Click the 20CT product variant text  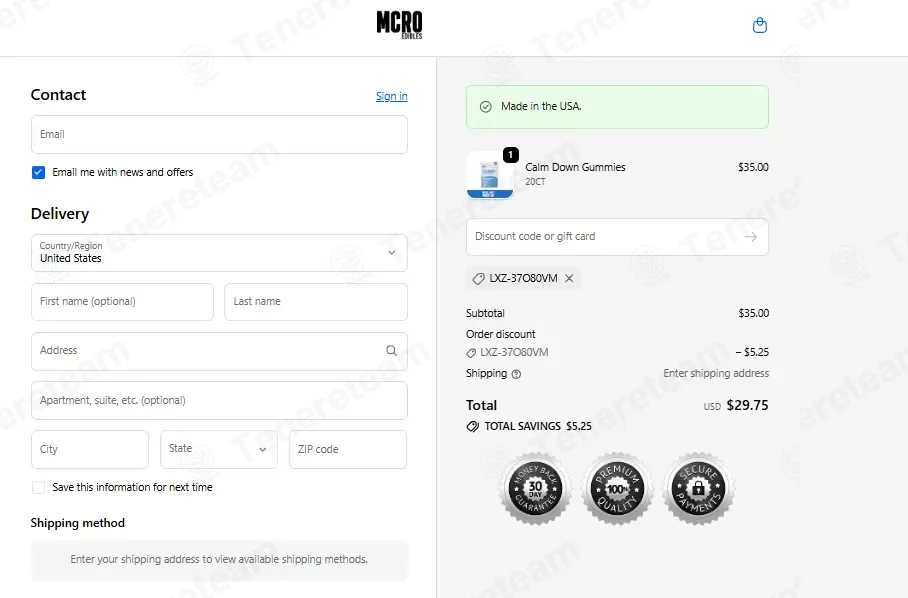tap(535, 182)
